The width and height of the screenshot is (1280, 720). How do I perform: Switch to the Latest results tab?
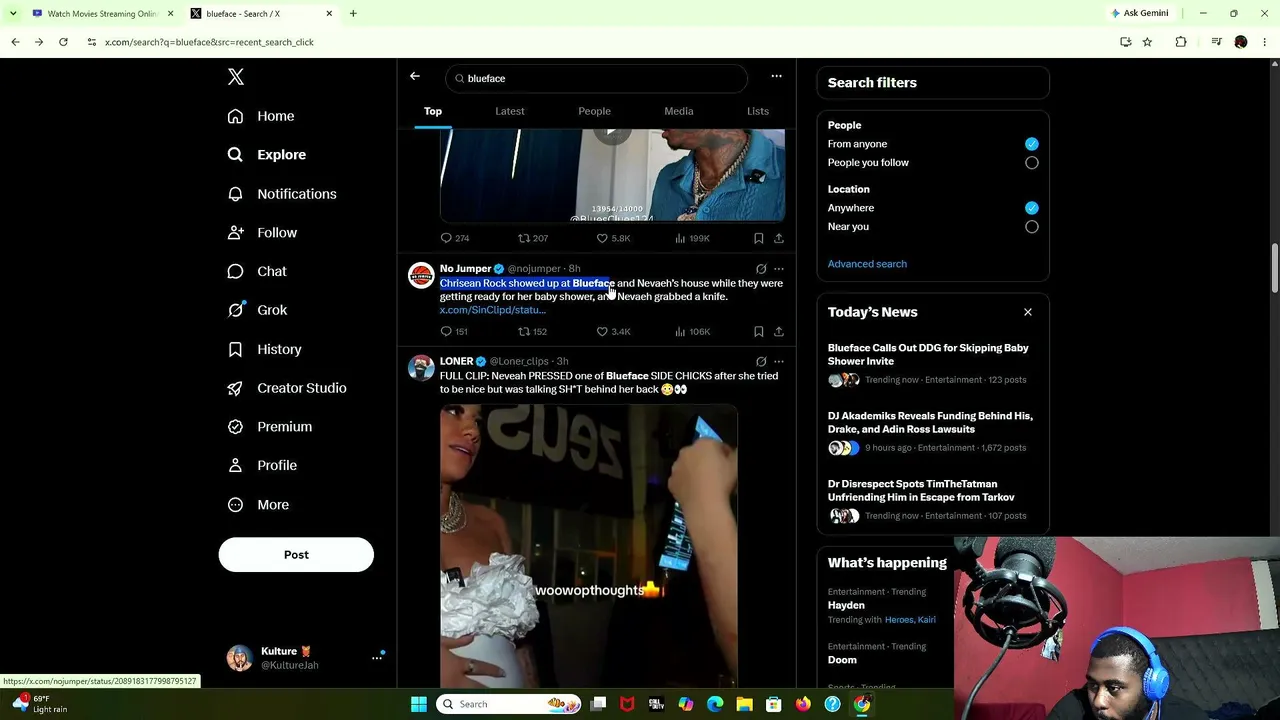(510, 111)
